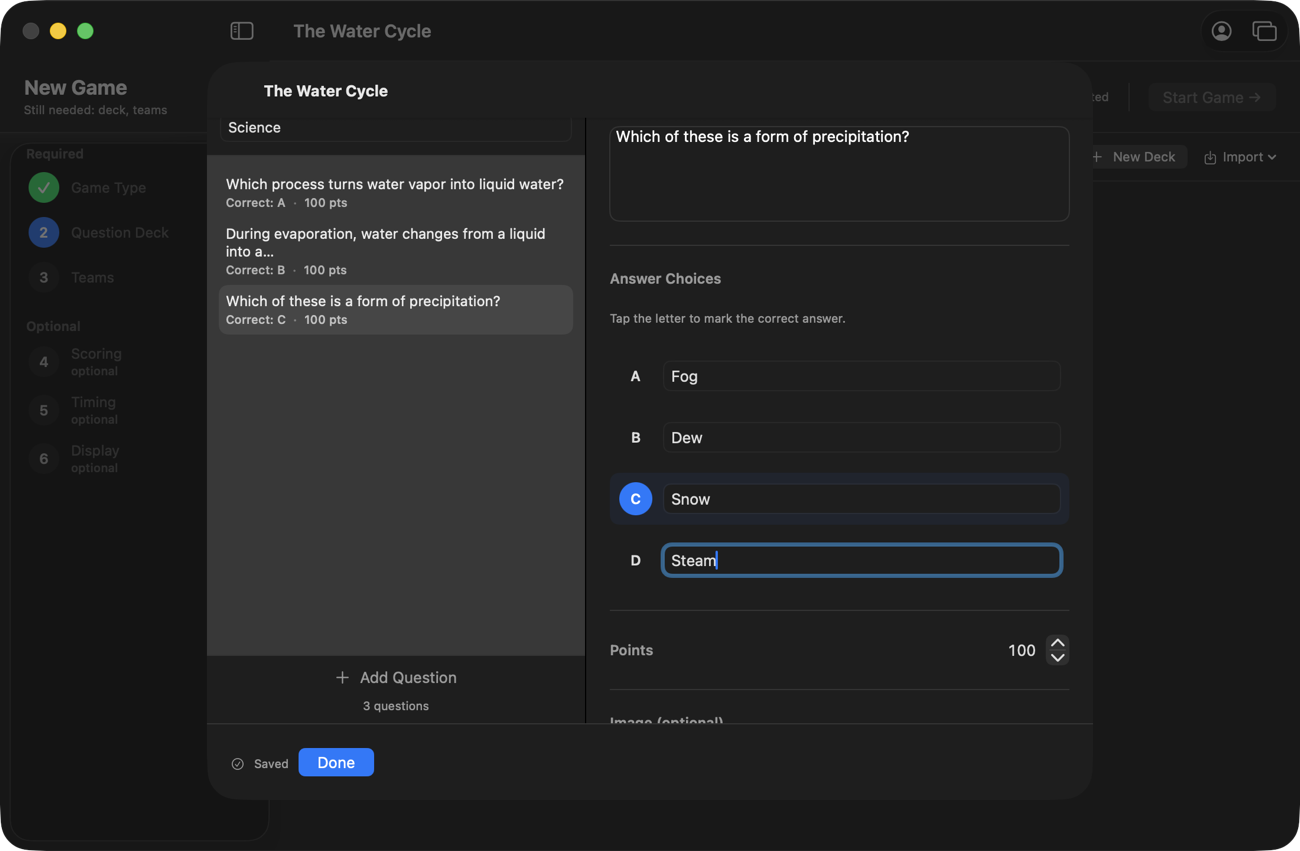Select step 2 Question Deck circle
The image size is (1300, 851).
[x=43, y=232]
